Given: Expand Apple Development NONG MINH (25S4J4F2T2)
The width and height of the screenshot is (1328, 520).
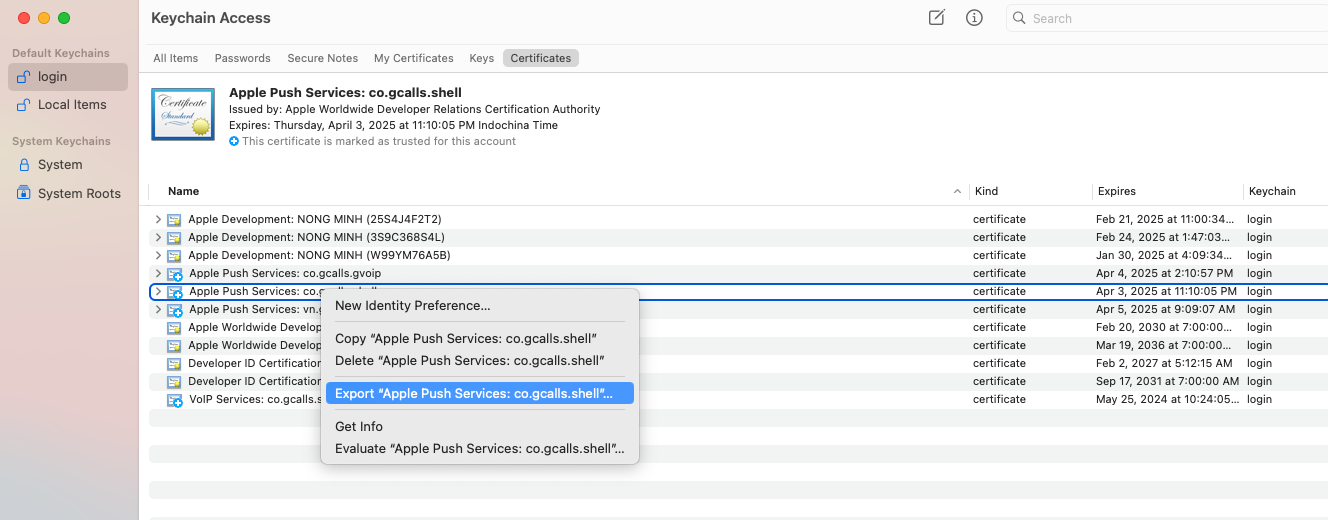Looking at the screenshot, I should (x=158, y=219).
